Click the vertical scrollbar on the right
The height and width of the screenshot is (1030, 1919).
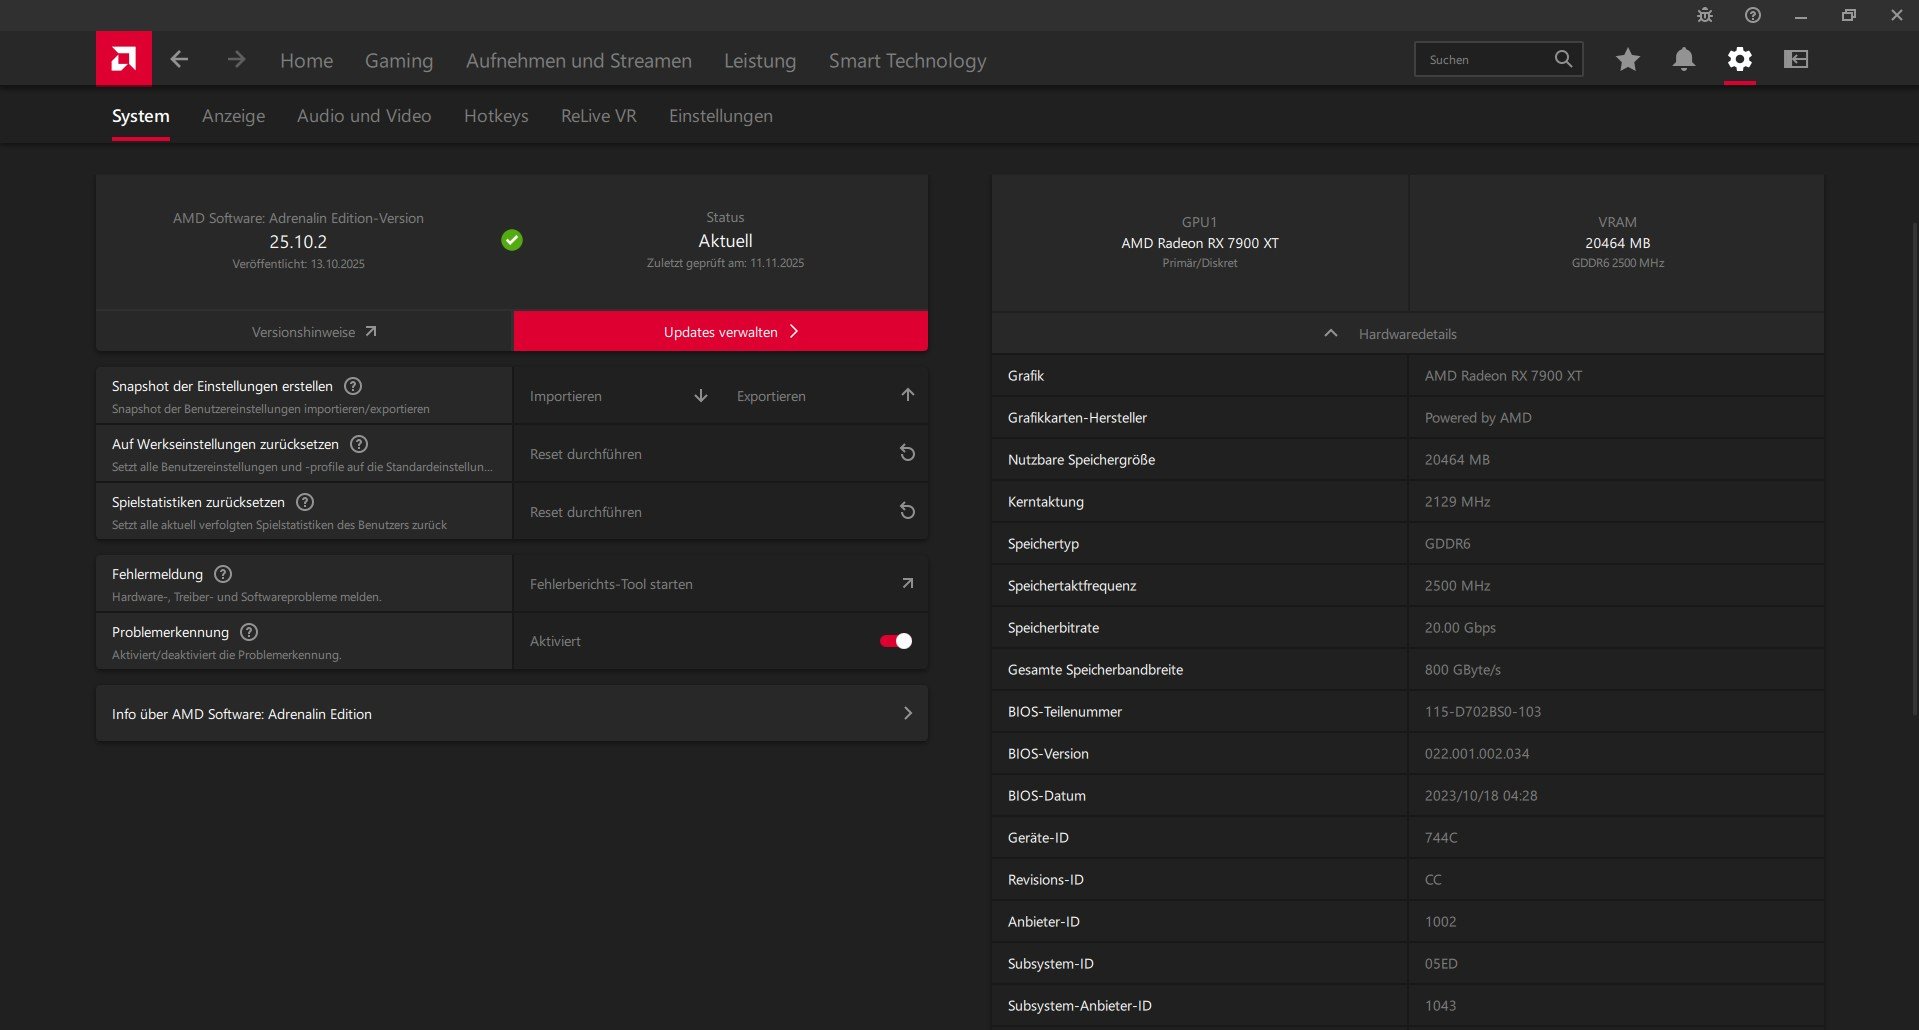pos(1915,468)
